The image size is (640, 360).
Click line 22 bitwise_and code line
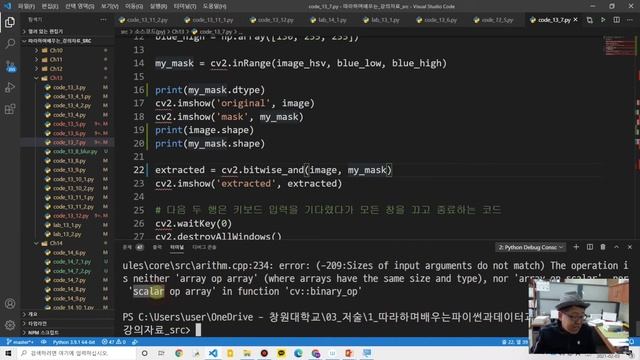click(273, 170)
